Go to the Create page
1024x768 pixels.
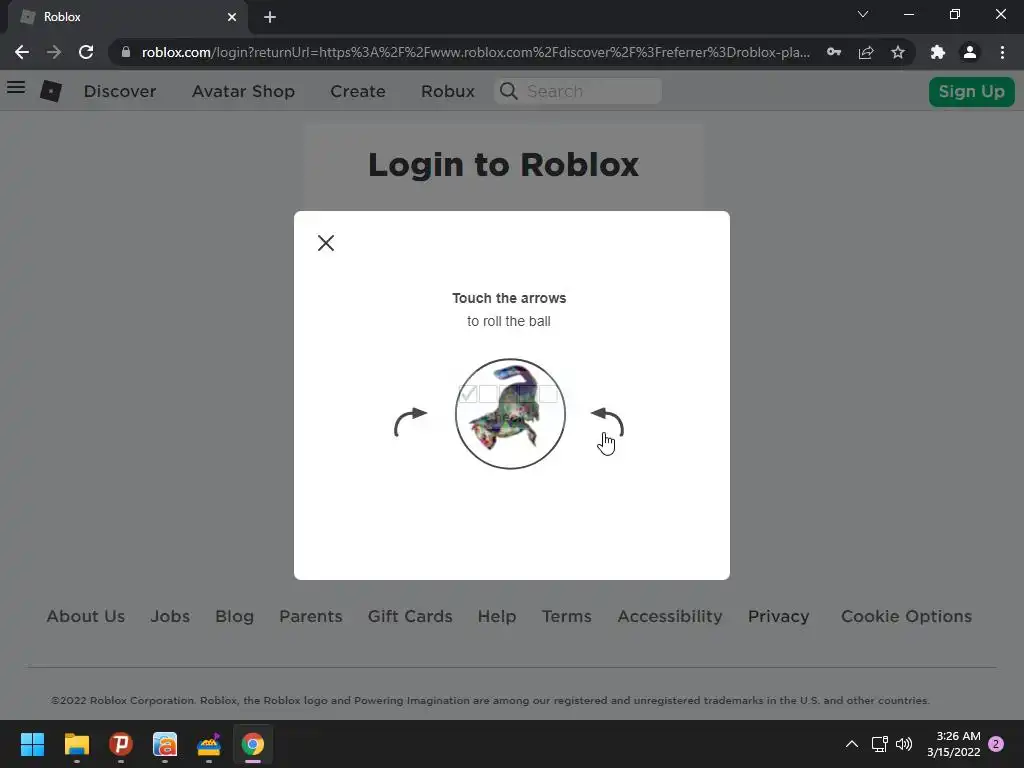(x=358, y=91)
